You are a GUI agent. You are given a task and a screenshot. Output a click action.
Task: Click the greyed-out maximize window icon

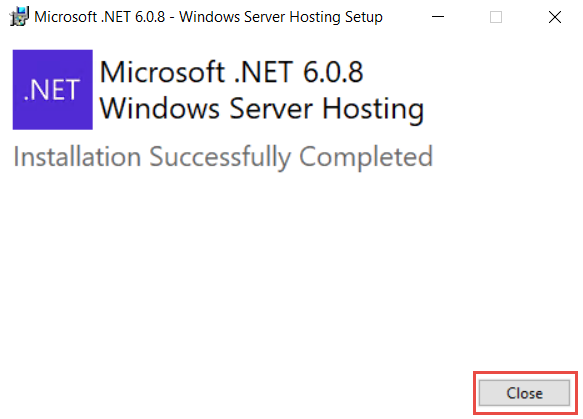[x=496, y=17]
